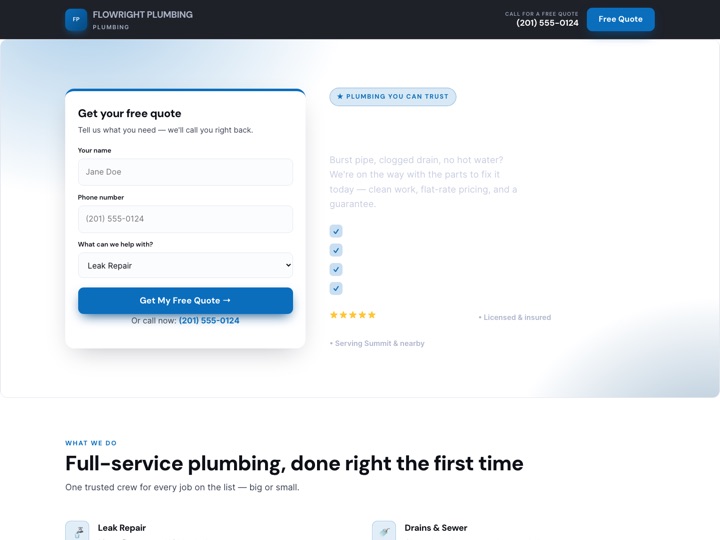Click 'CALL FOR A FREE QUOTE' label
The width and height of the screenshot is (720, 540).
point(542,14)
